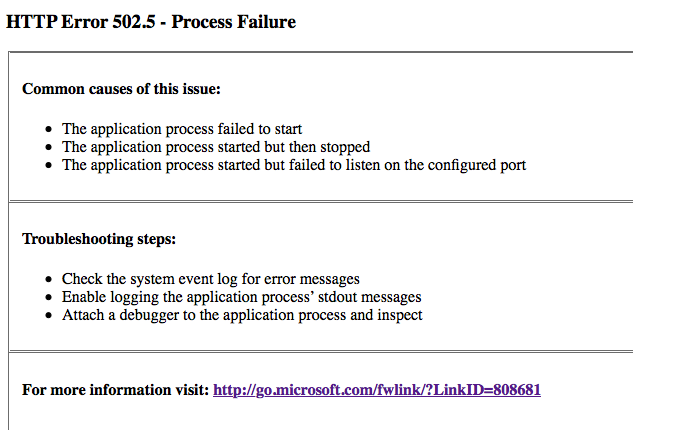Screen dimensions: 685x430
Task: Click the 'Troubleshooting steps:' heading
Action: point(99,239)
